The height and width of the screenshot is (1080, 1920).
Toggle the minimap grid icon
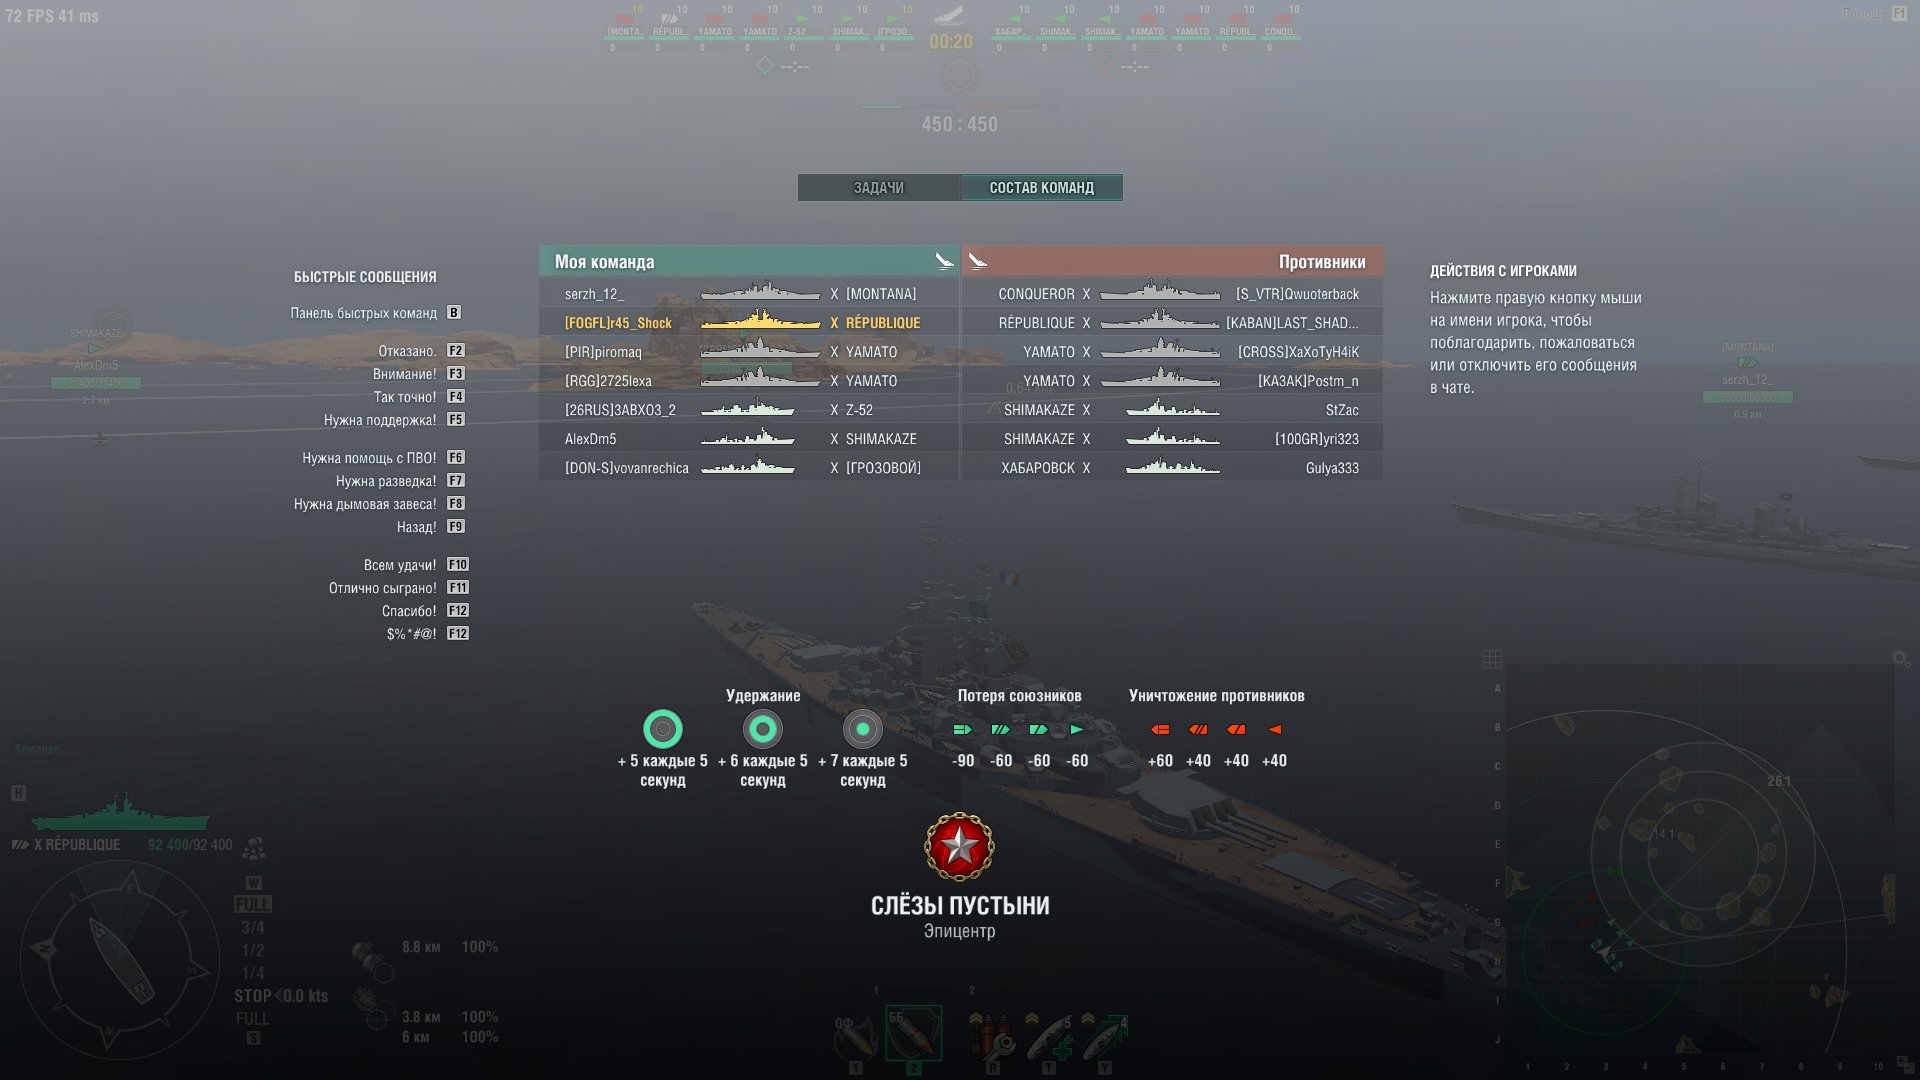point(1492,659)
